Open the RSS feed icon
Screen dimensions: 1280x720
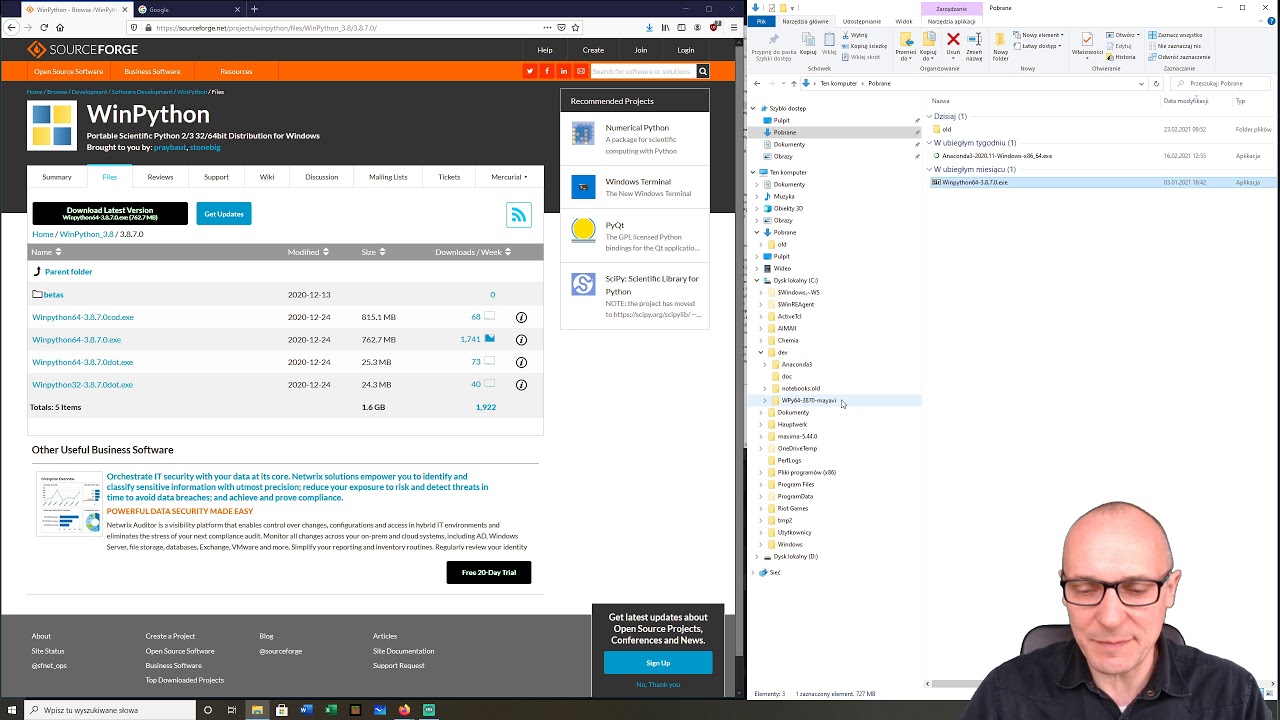(x=519, y=214)
